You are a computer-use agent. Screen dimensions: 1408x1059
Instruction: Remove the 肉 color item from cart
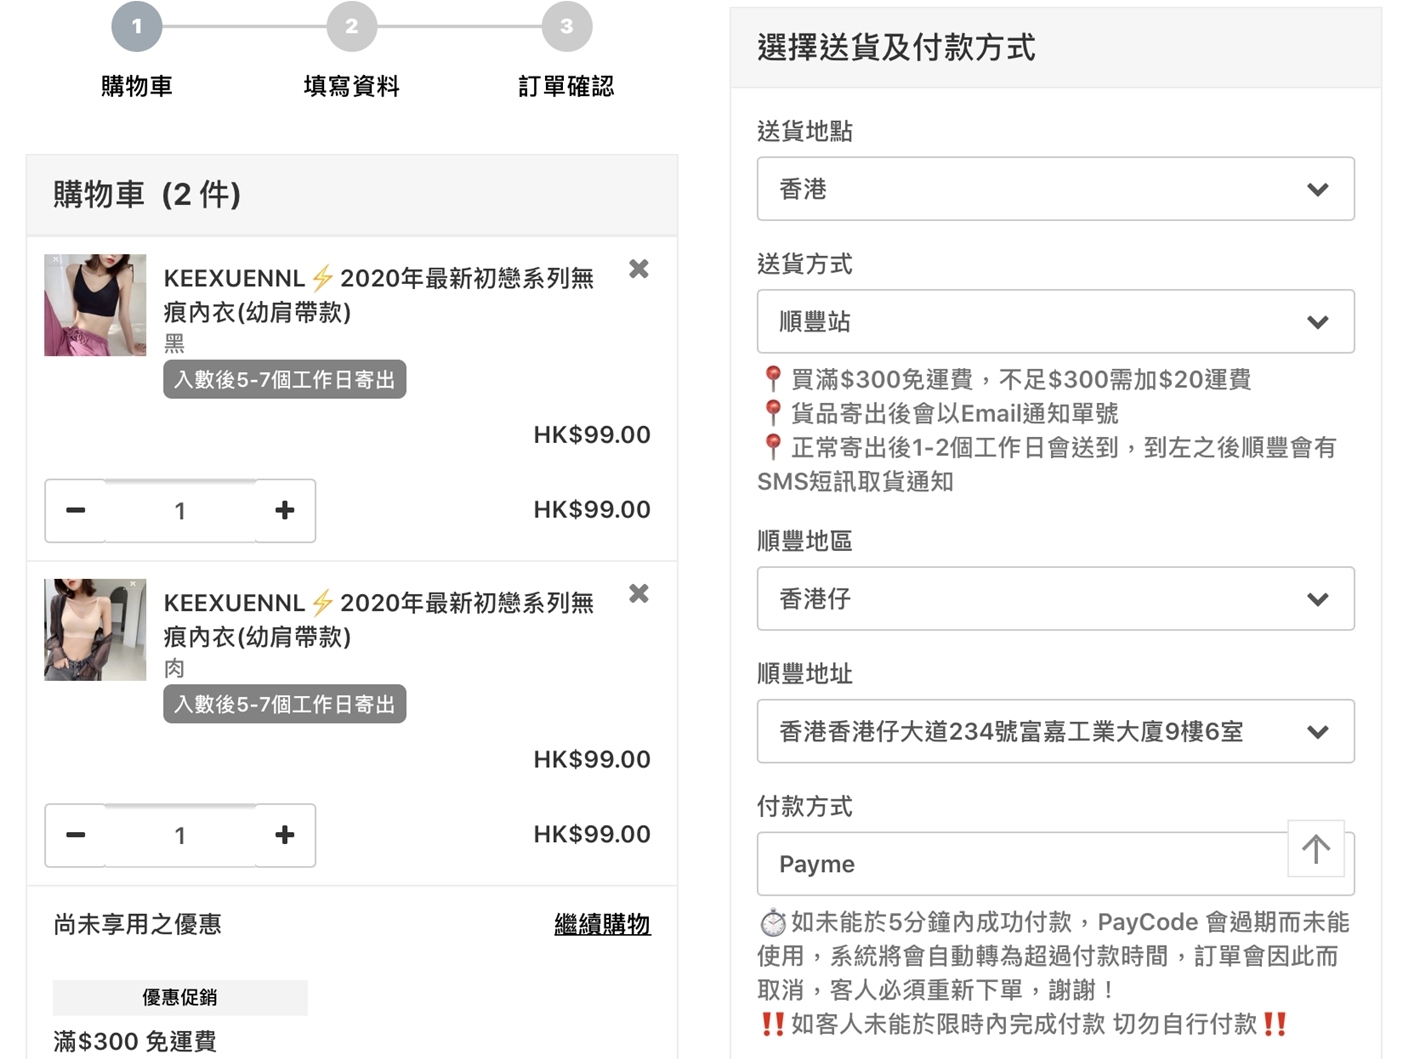tap(638, 594)
